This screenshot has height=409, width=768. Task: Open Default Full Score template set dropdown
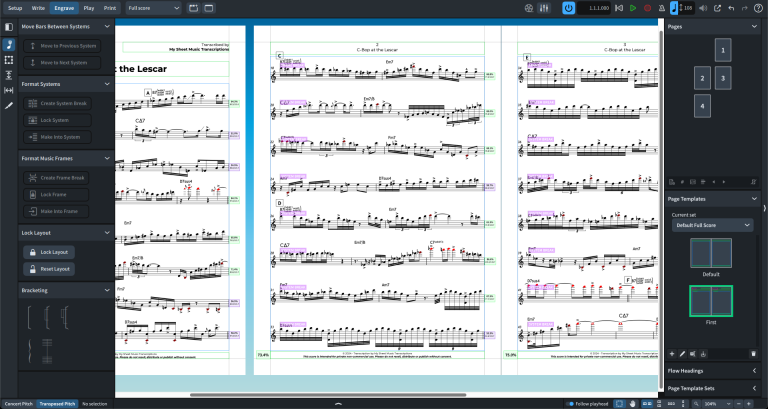pos(712,225)
